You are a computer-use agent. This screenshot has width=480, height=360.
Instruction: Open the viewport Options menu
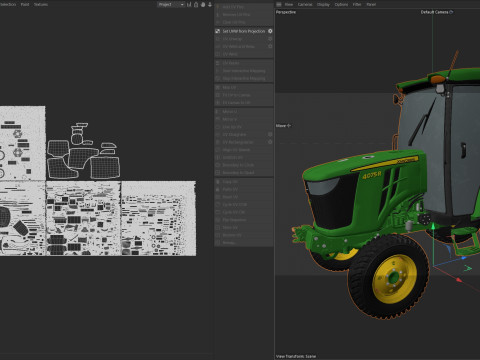[341, 4]
